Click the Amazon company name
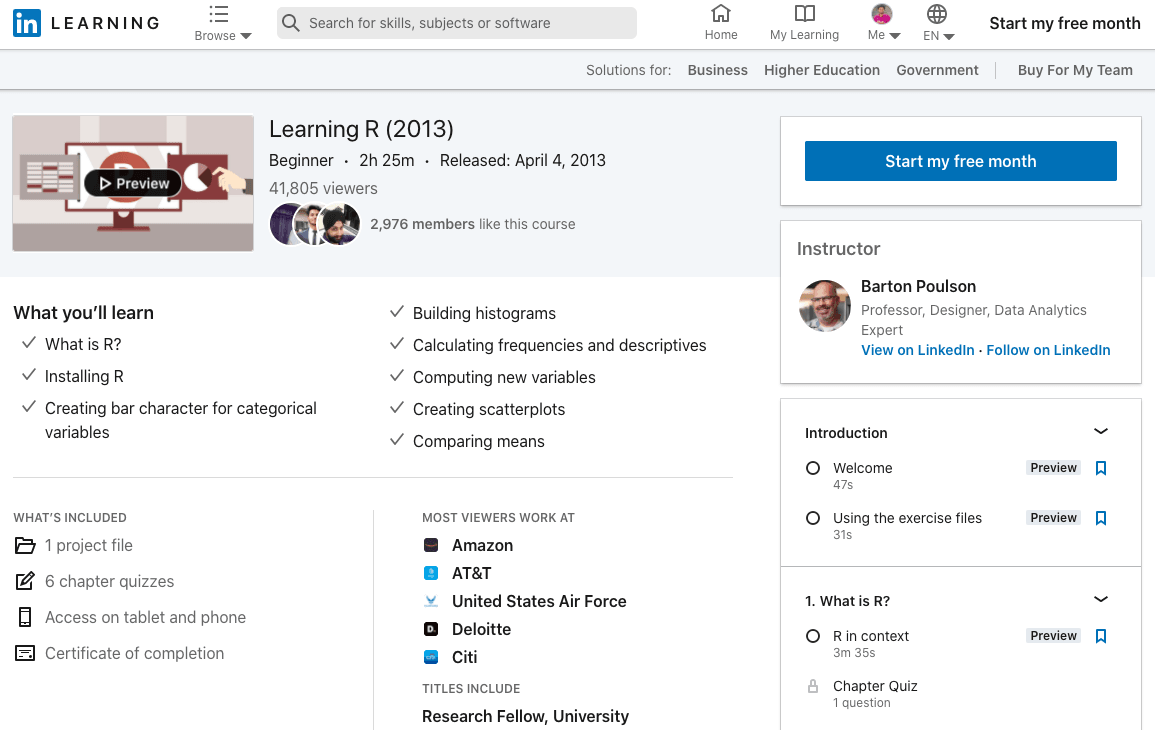 coord(482,545)
